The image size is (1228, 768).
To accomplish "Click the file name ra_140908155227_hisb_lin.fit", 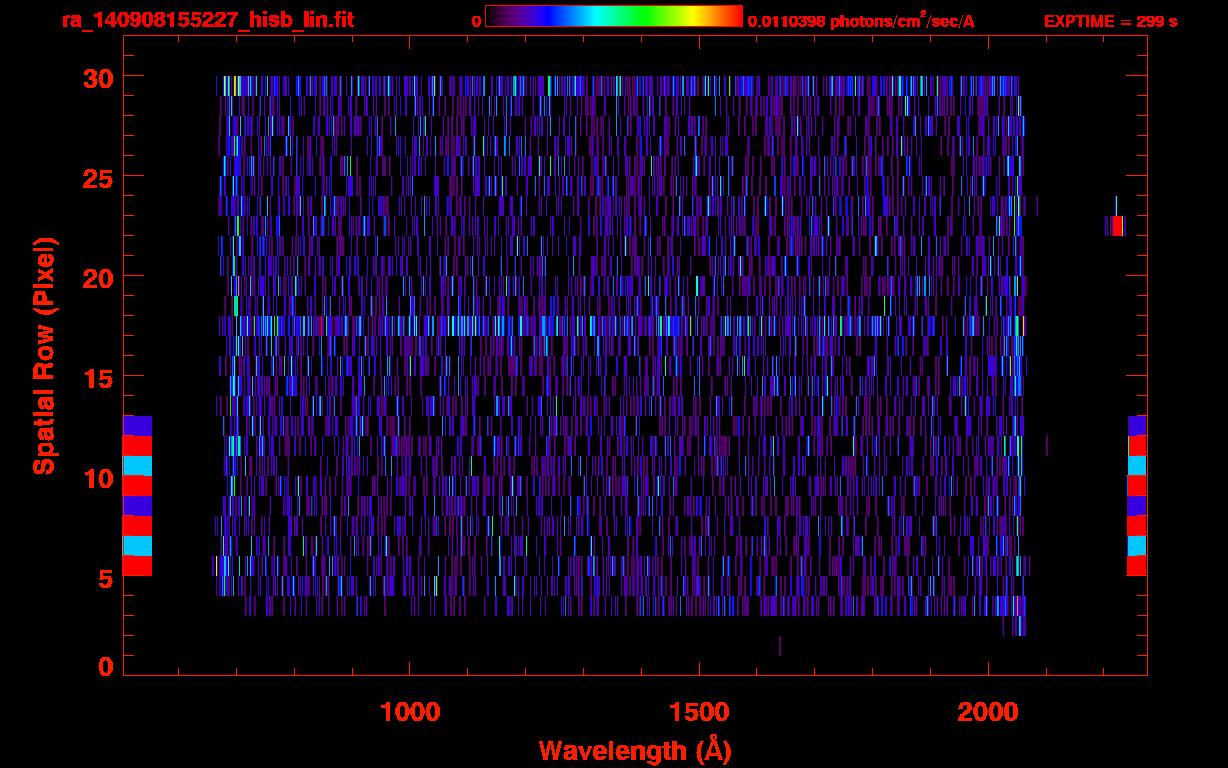I will point(207,20).
